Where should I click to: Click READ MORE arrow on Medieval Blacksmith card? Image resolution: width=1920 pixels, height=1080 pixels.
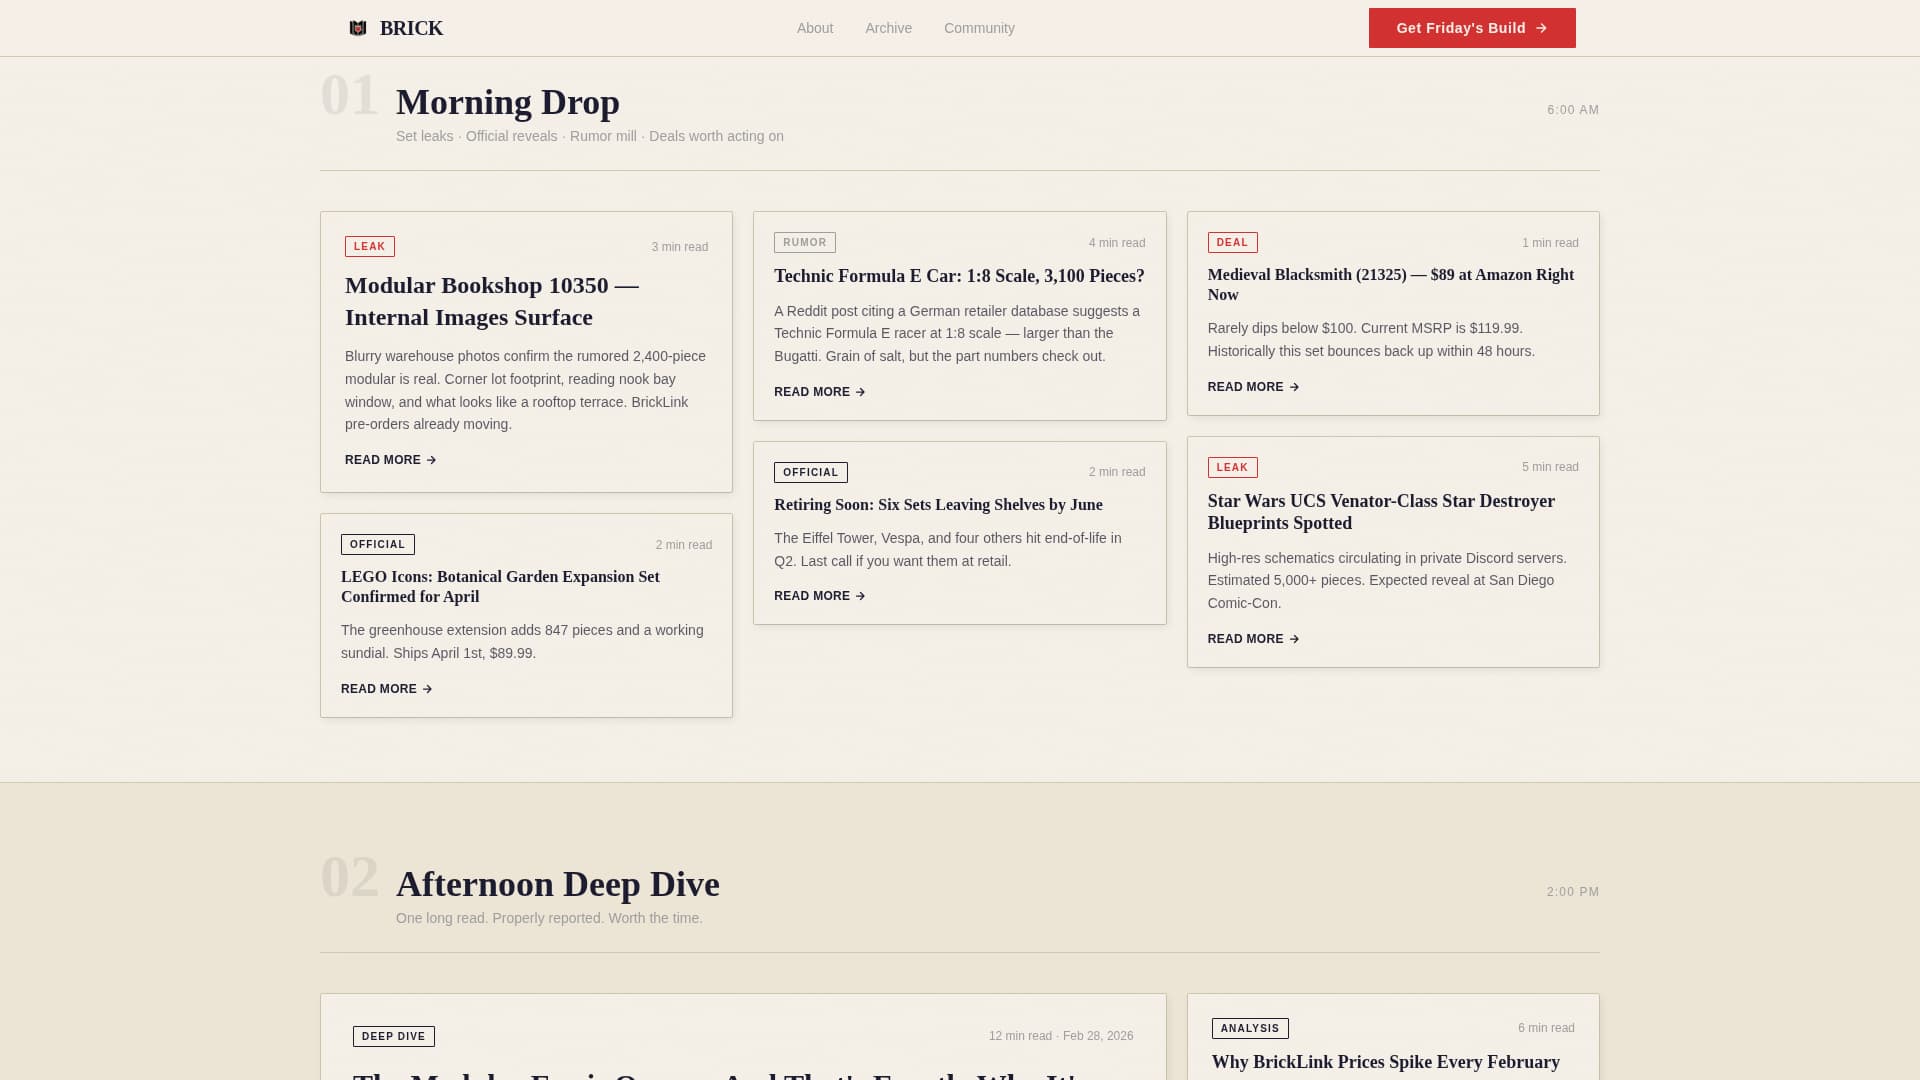[1293, 387]
